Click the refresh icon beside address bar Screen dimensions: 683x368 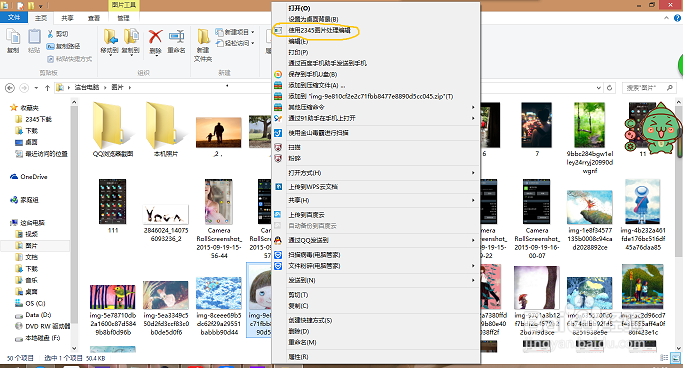pyautogui.click(x=609, y=88)
